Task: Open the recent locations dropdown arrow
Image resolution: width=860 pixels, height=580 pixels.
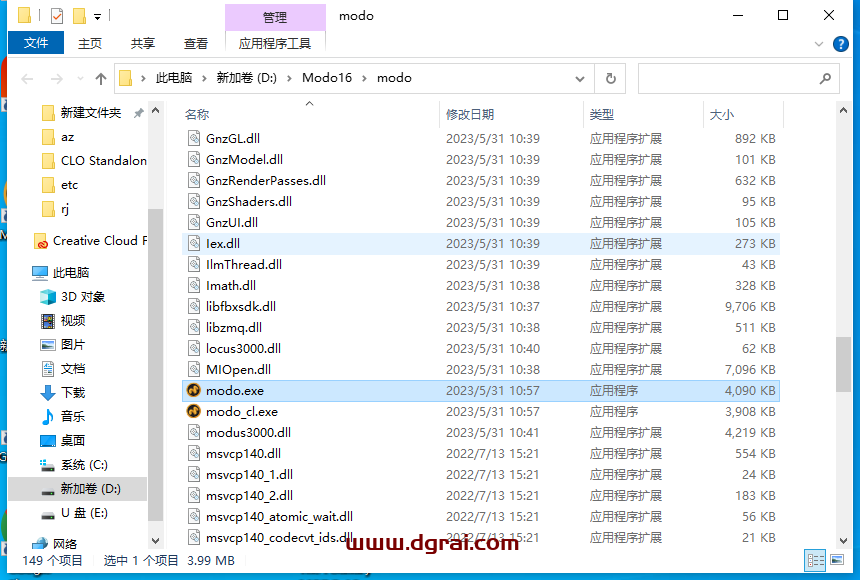Action: click(80, 79)
